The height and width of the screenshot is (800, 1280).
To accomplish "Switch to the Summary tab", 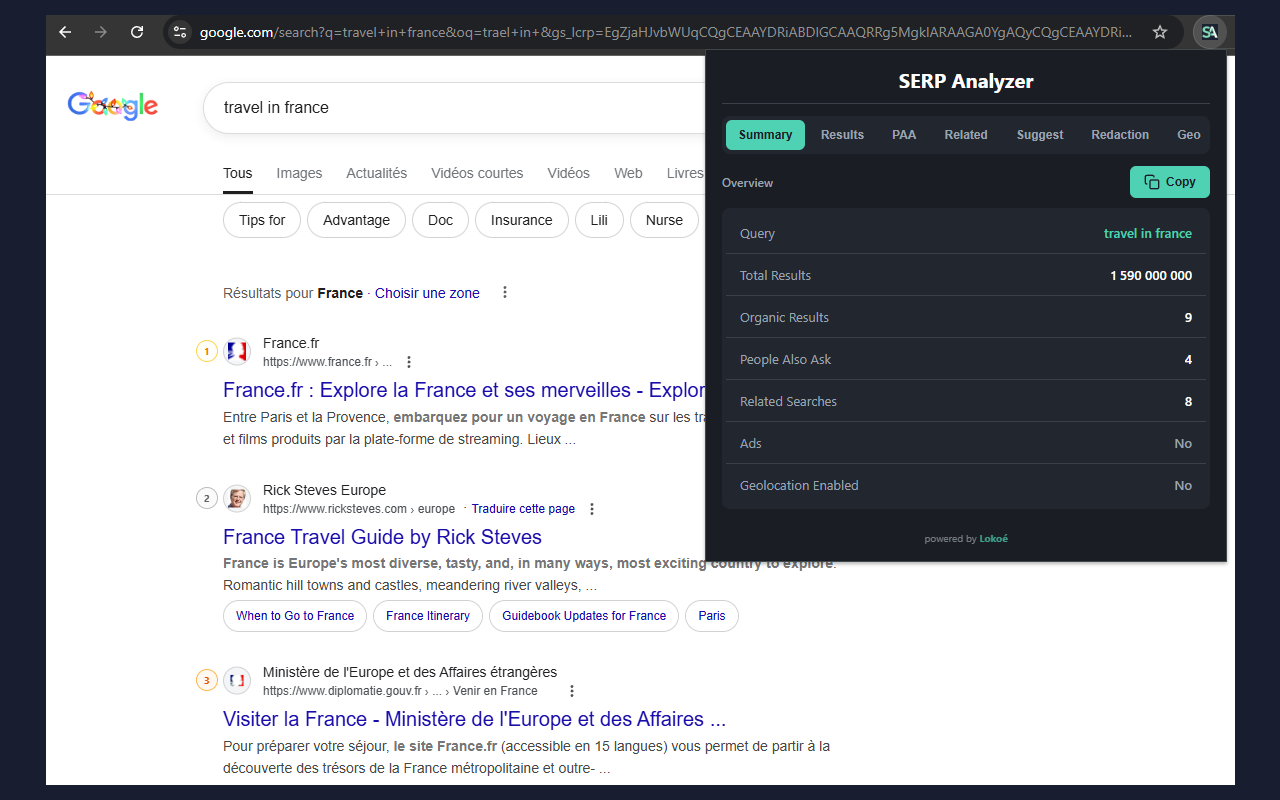I will click(x=765, y=135).
